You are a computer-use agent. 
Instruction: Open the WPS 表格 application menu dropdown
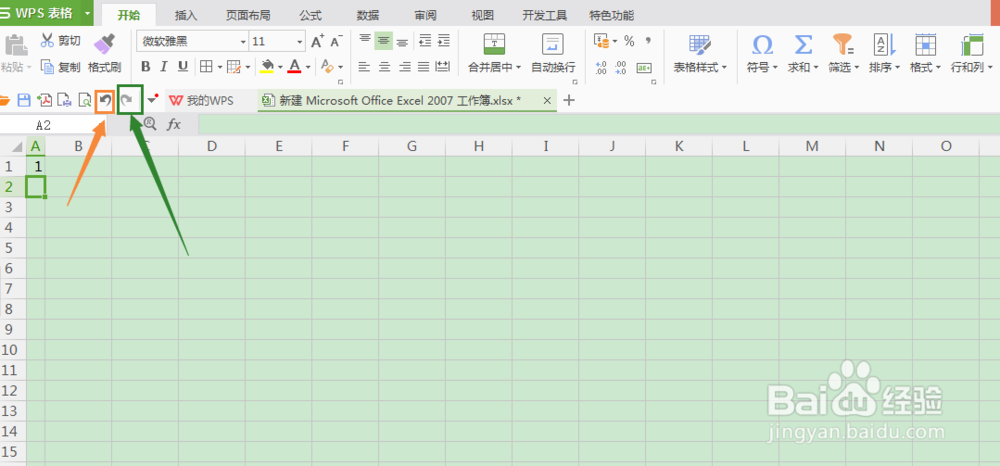(87, 12)
